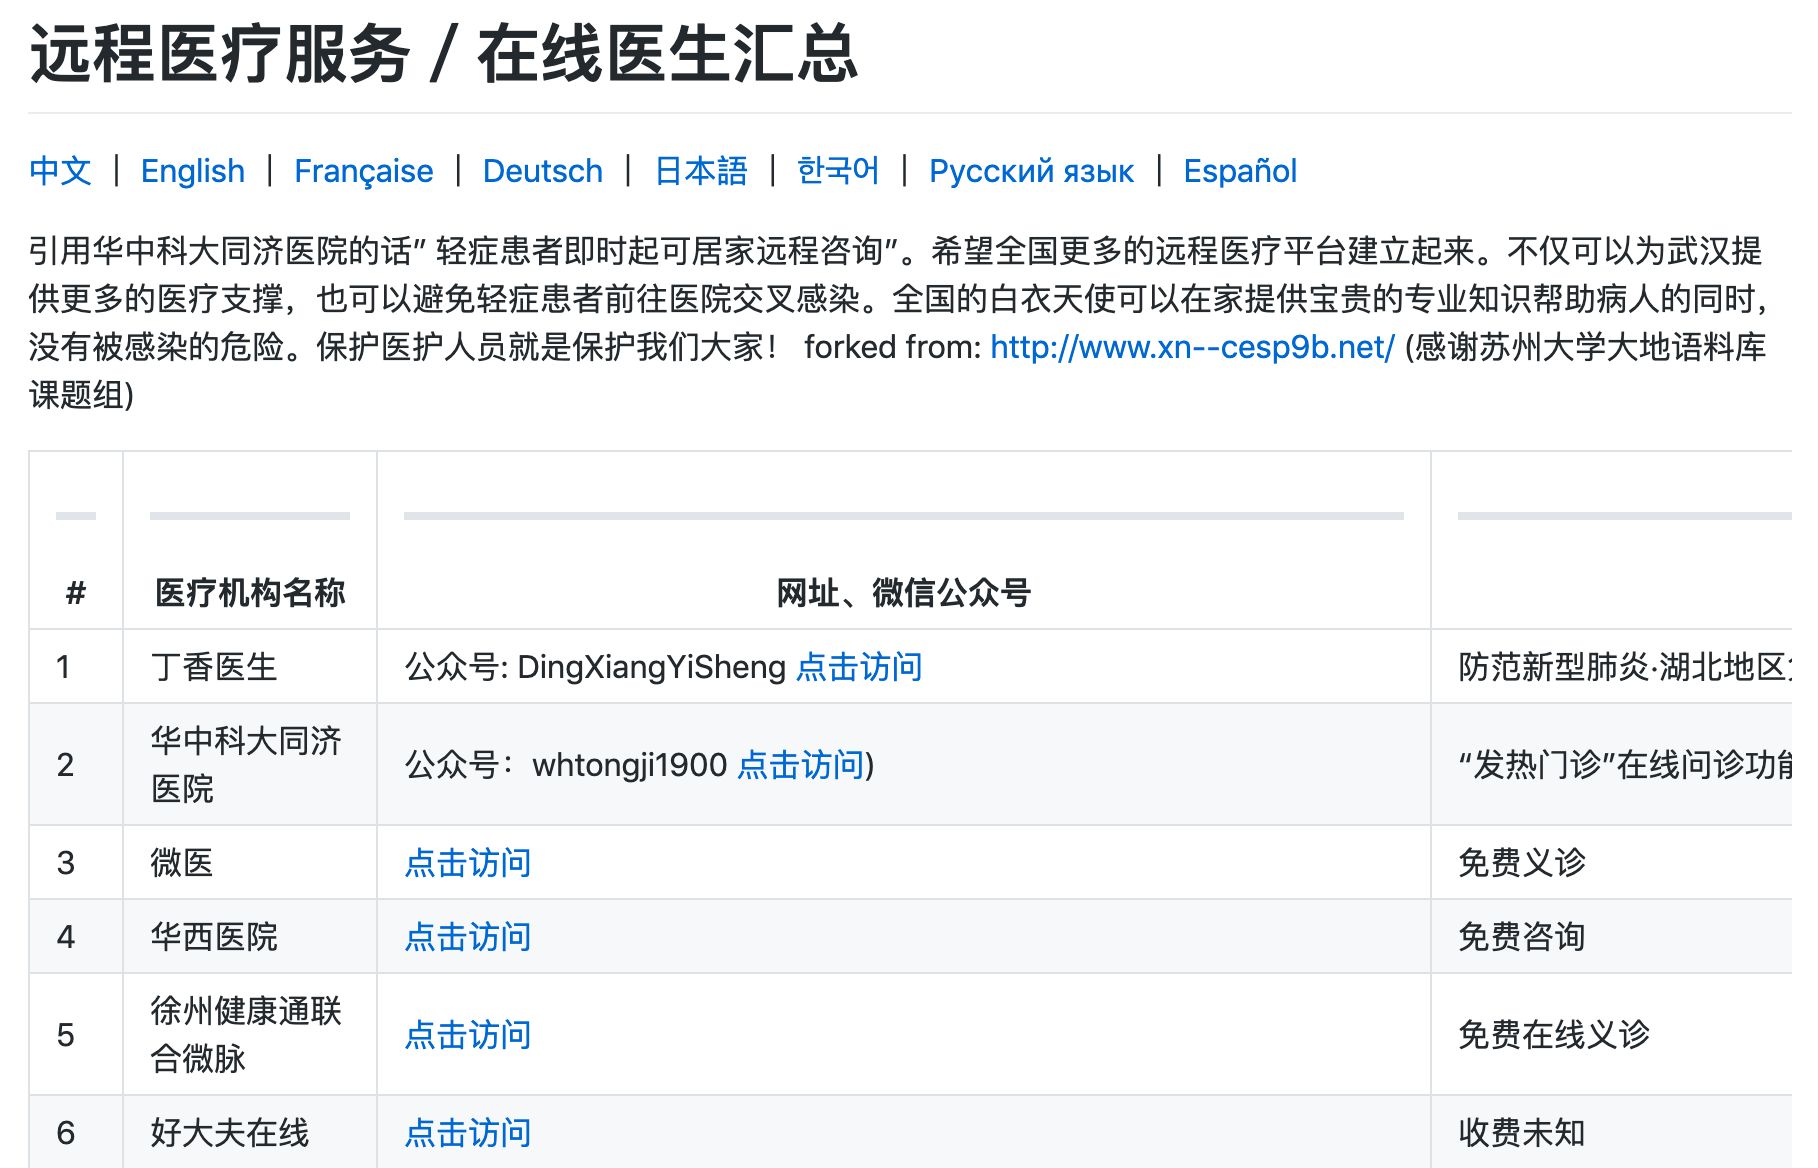Click the 防范新型肺炎·湖北地区 cell
This screenshot has width=1818, height=1168.
click(x=1611, y=667)
